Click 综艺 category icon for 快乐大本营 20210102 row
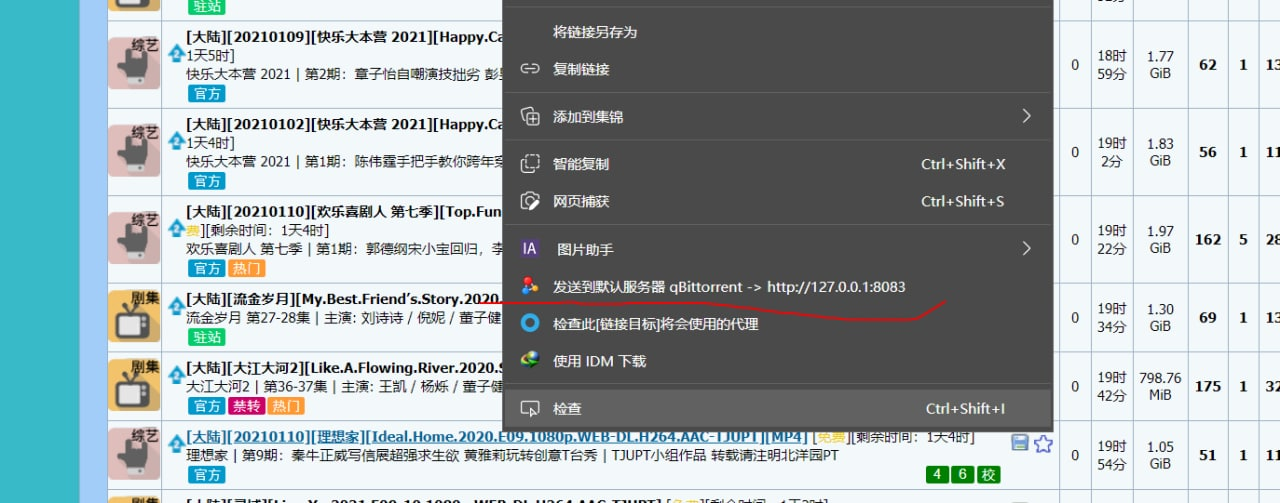Viewport: 1280px width, 503px height. click(x=134, y=151)
